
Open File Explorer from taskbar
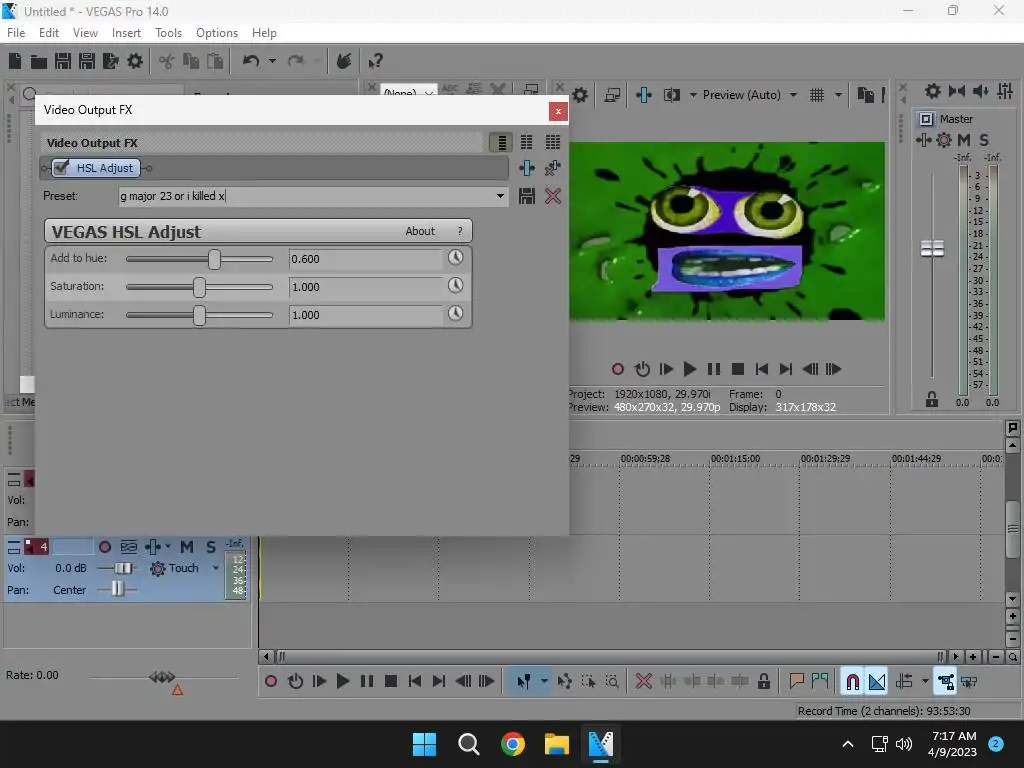click(x=557, y=744)
